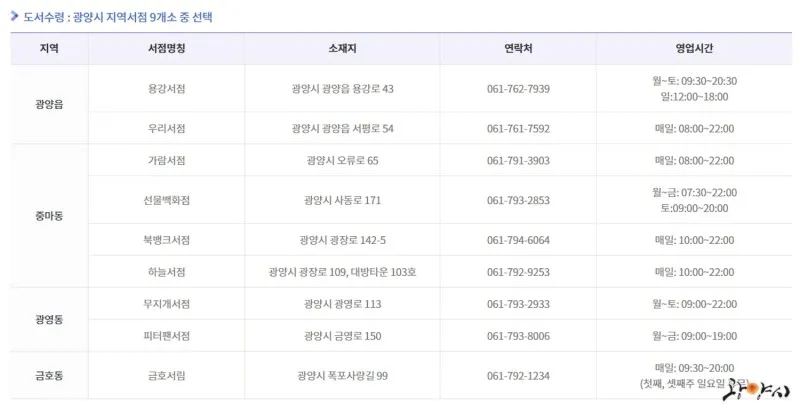Select the 선물백화점 bookstore name
The height and width of the screenshot is (409, 800).
click(166, 200)
